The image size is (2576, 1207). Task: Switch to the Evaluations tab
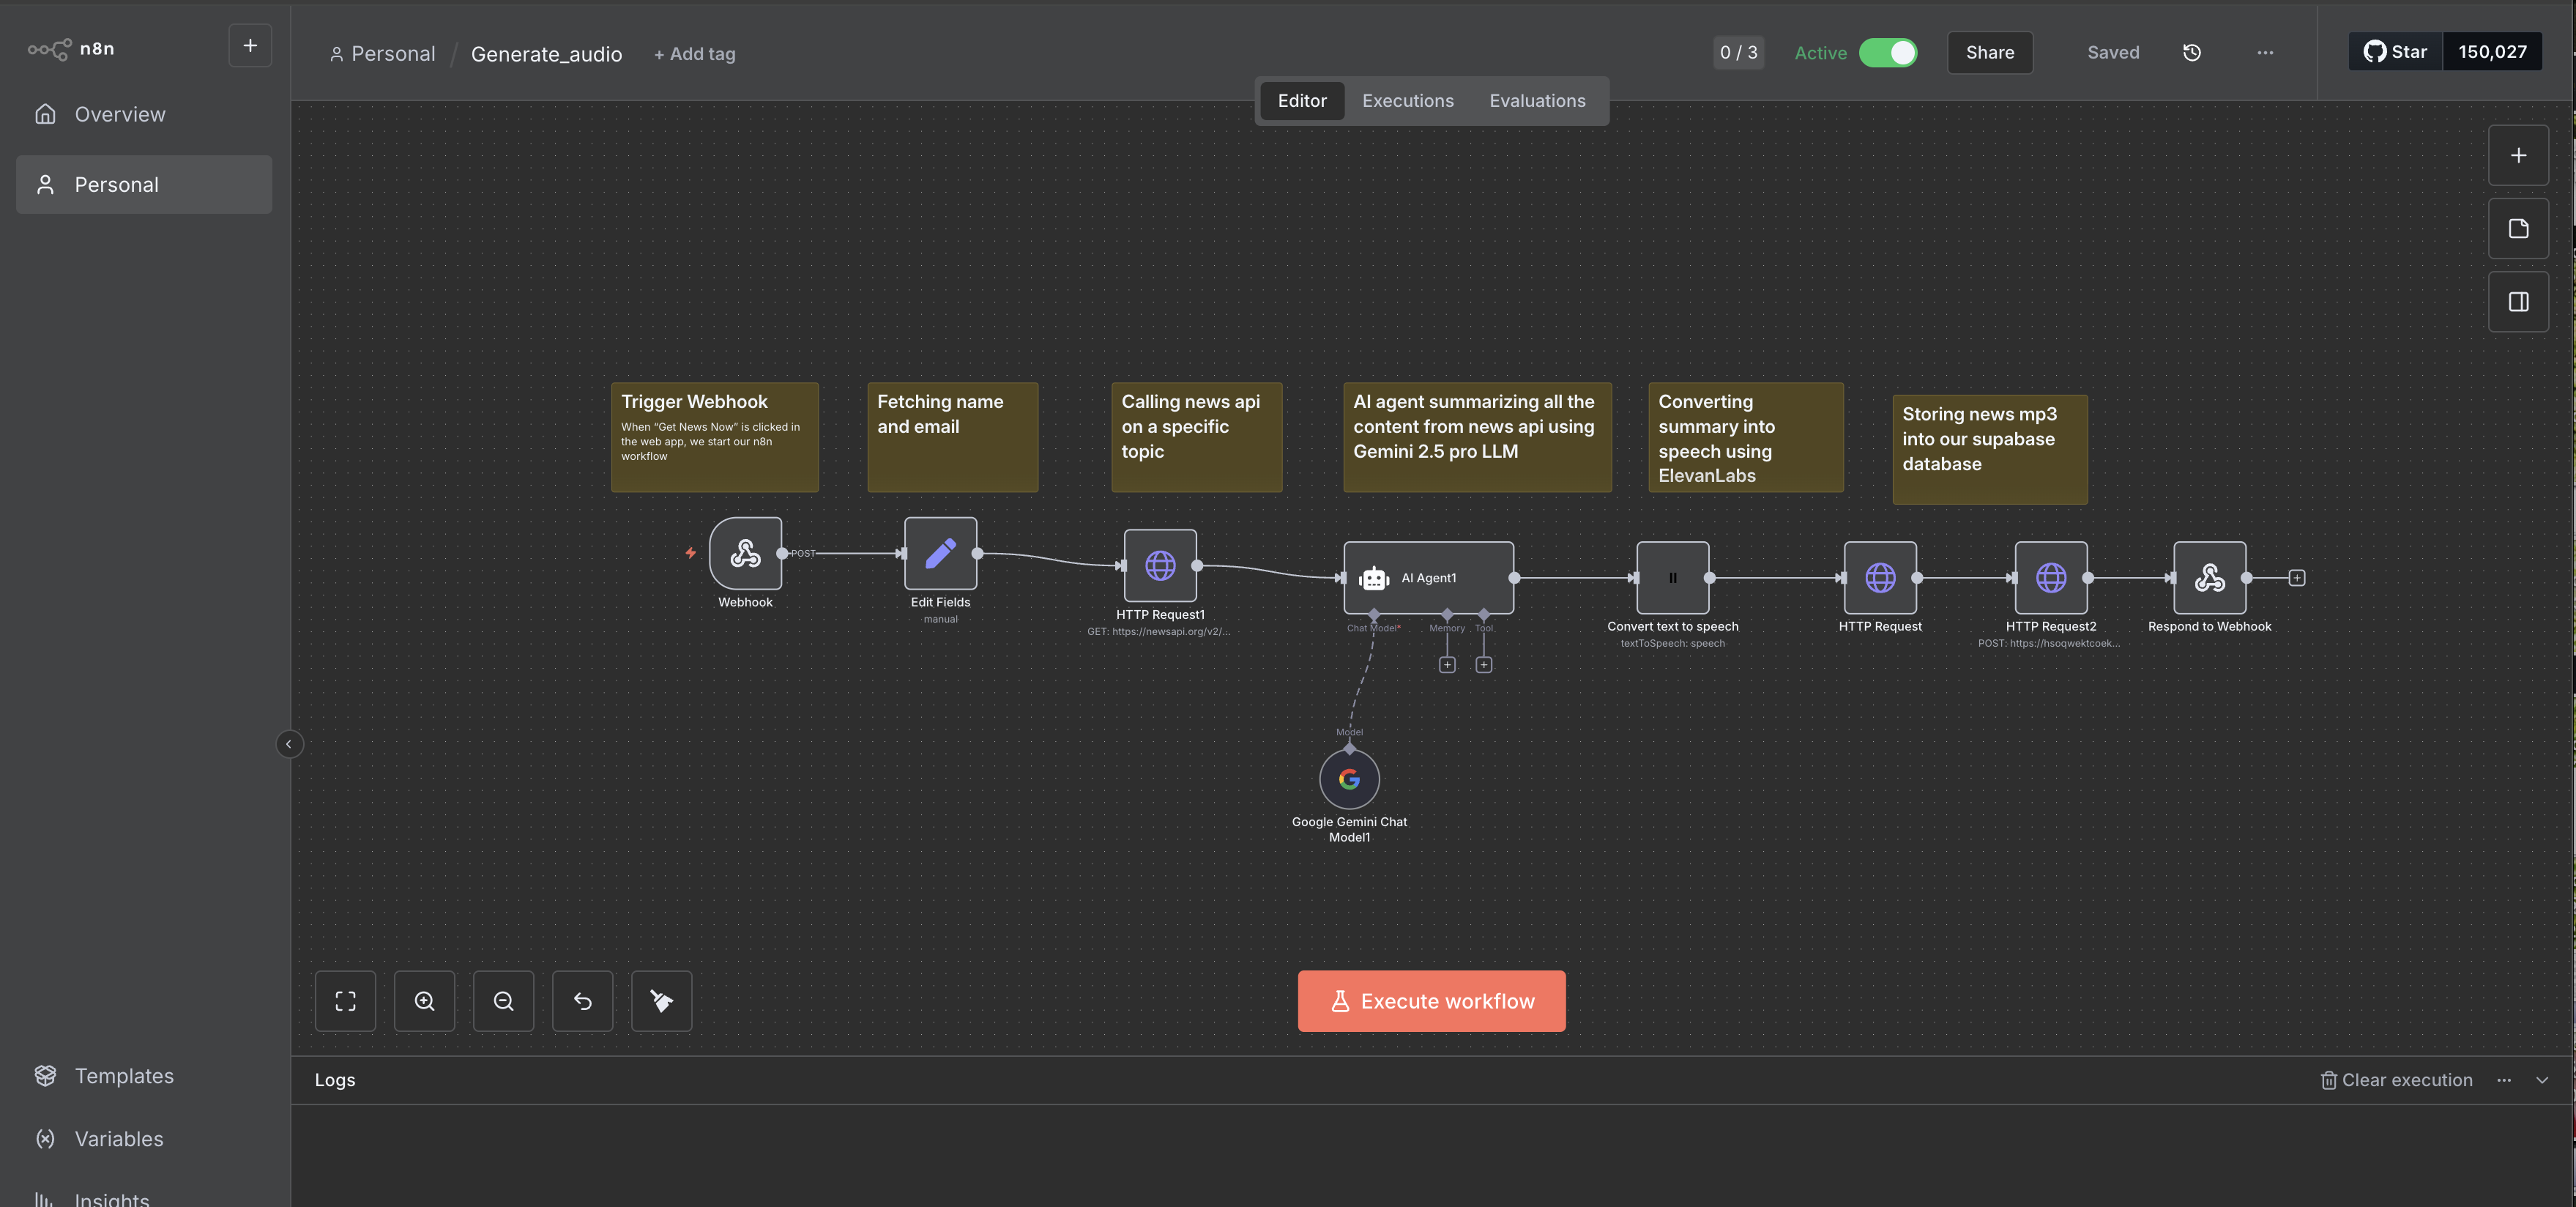point(1537,101)
